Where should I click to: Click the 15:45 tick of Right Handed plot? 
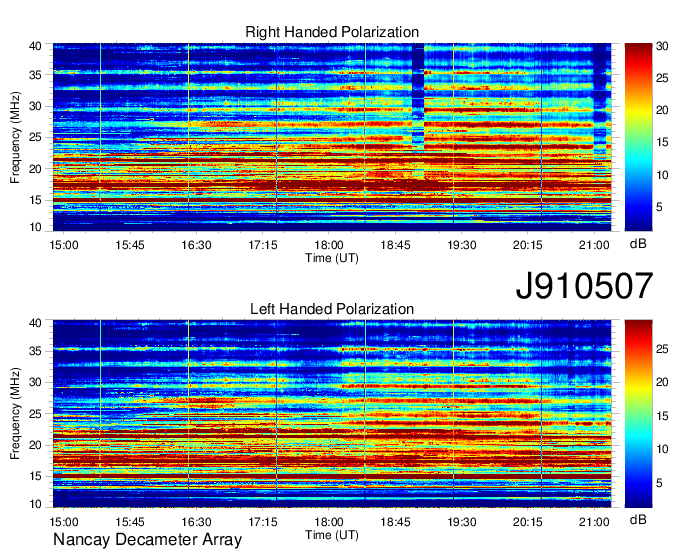coord(130,245)
